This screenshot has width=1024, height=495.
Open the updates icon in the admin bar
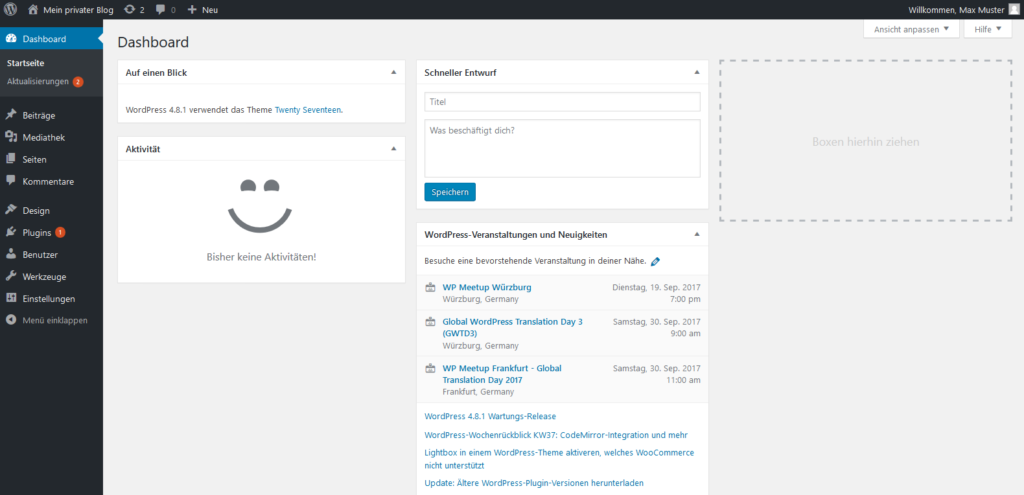[130, 10]
